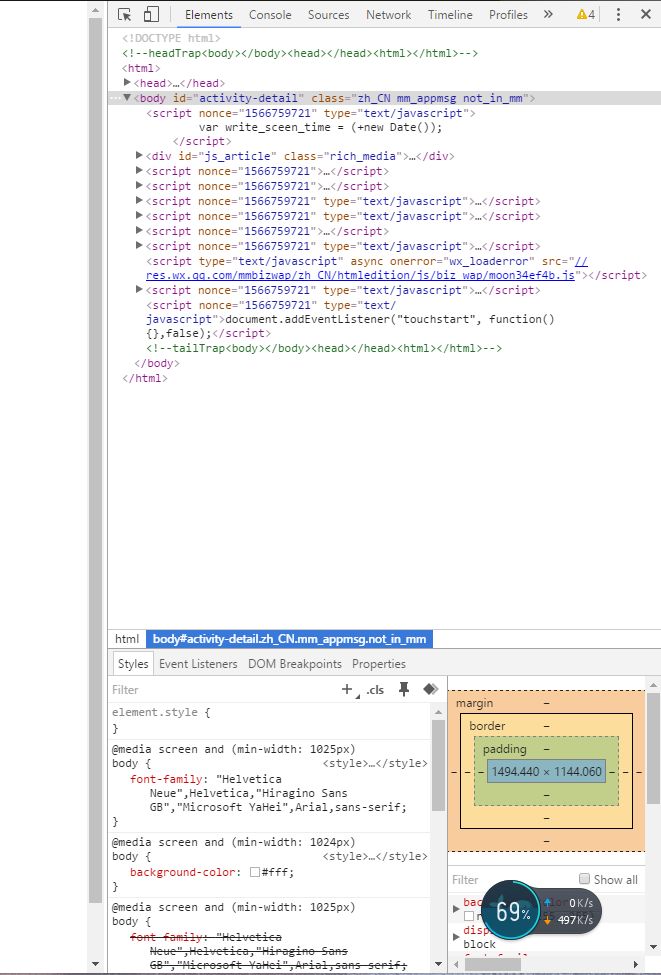
Task: Enable the Show all checkbox
Action: pos(583,880)
